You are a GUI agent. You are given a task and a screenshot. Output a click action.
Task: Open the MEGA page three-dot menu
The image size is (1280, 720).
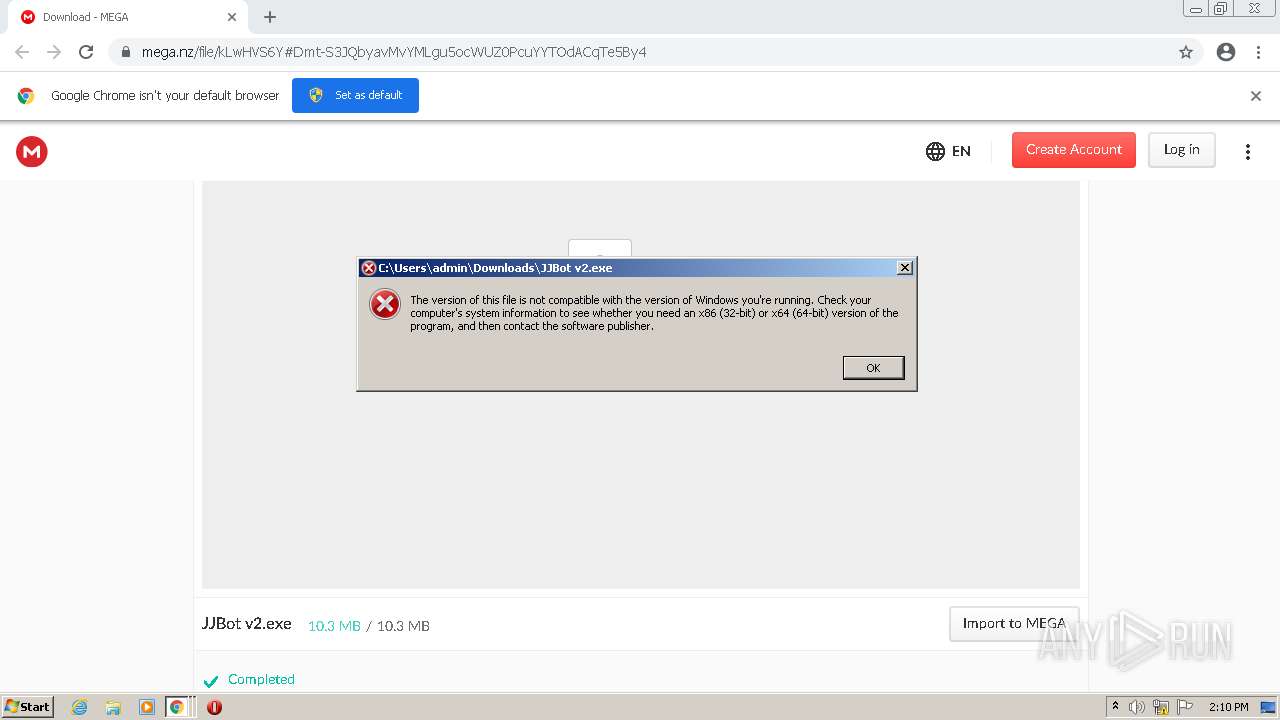coord(1247,151)
